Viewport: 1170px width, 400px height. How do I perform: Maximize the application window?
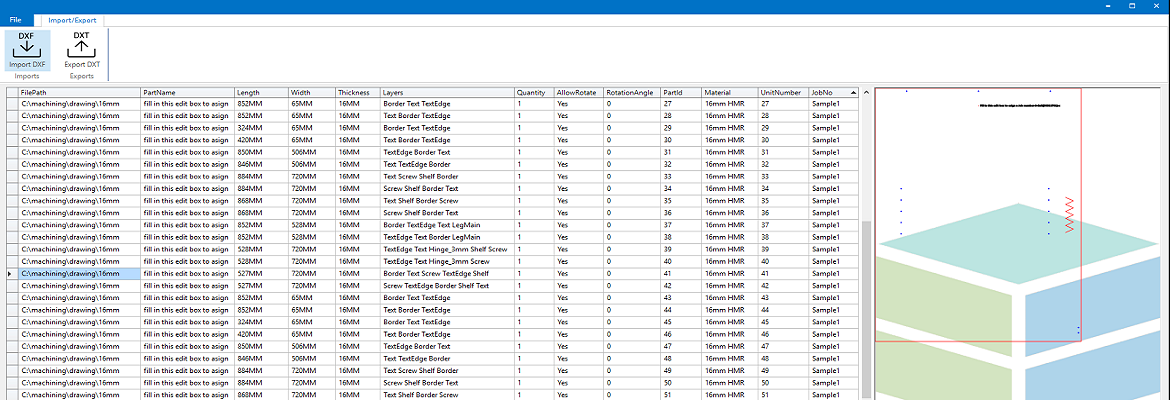tap(1131, 6)
